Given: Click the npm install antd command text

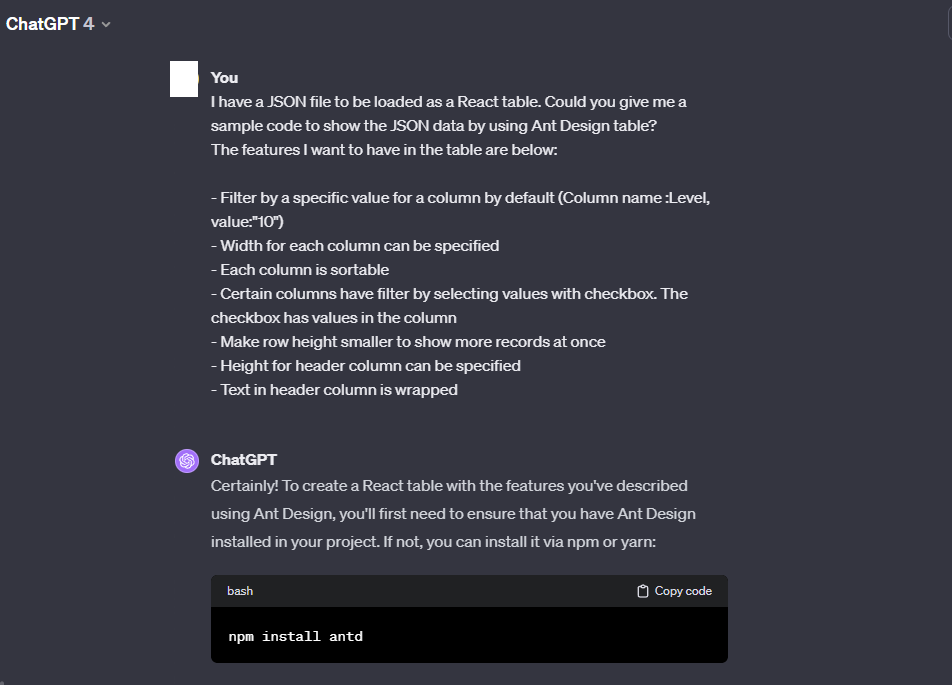Looking at the screenshot, I should [296, 636].
